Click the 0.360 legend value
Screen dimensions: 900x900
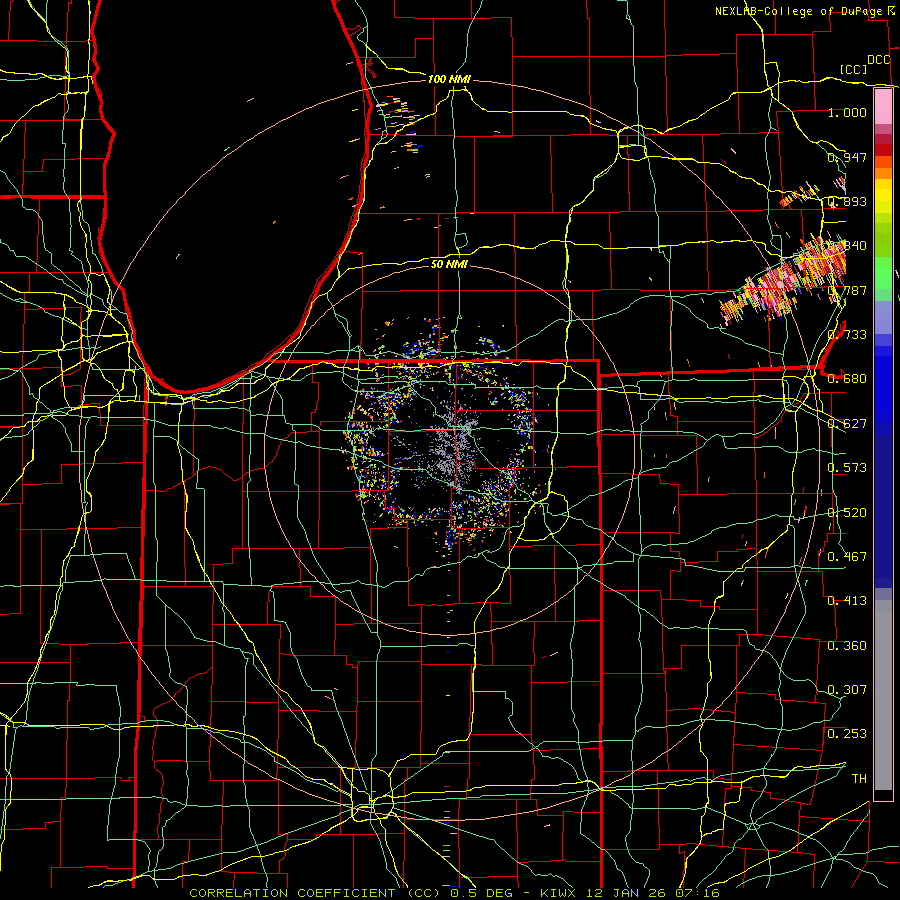tap(847, 646)
